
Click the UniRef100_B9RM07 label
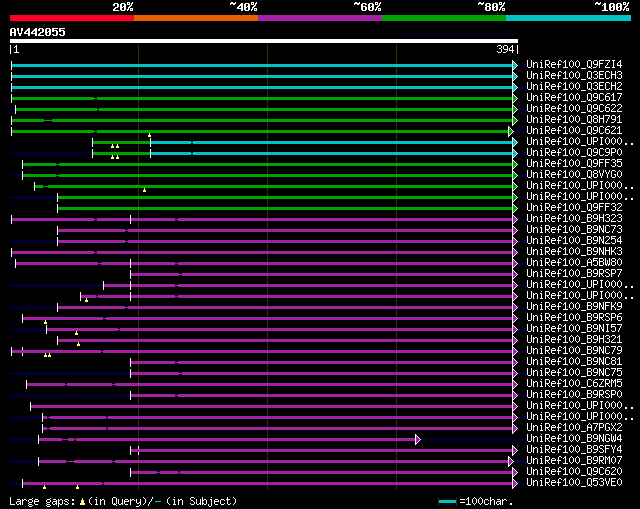coord(574,460)
